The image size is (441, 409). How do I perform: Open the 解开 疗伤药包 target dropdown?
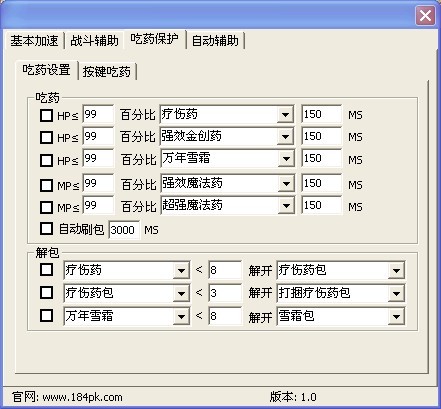[x=396, y=270]
